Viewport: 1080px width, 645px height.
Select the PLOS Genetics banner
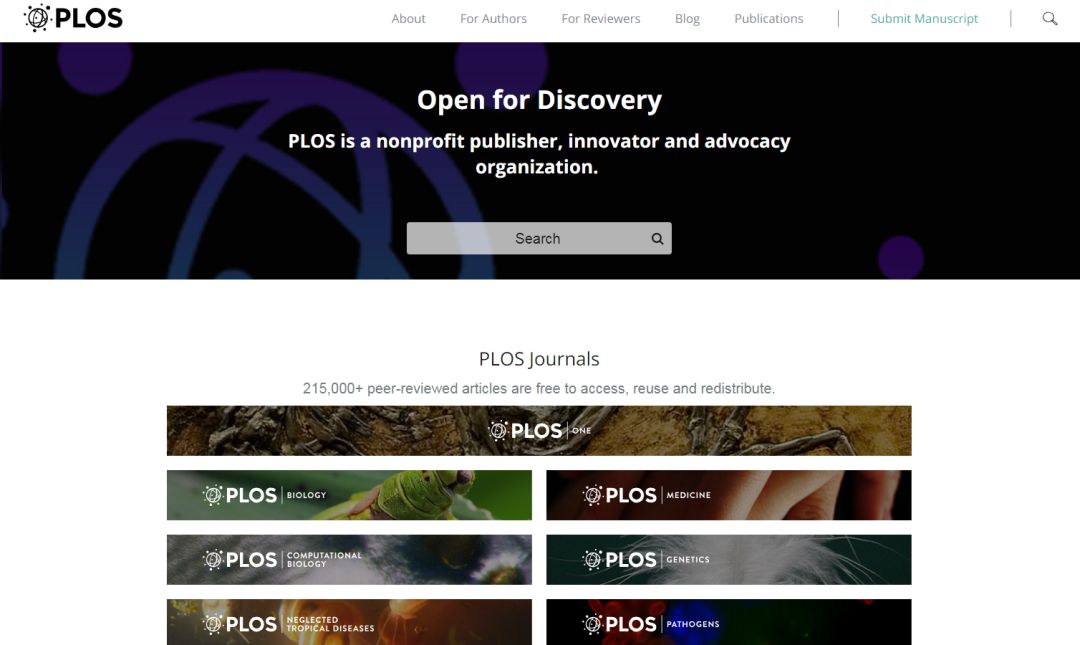(x=729, y=560)
